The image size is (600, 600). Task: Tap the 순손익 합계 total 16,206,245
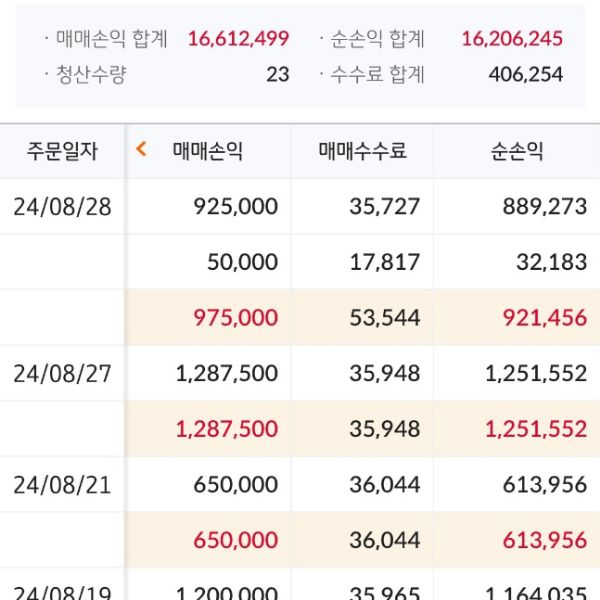(x=512, y=39)
